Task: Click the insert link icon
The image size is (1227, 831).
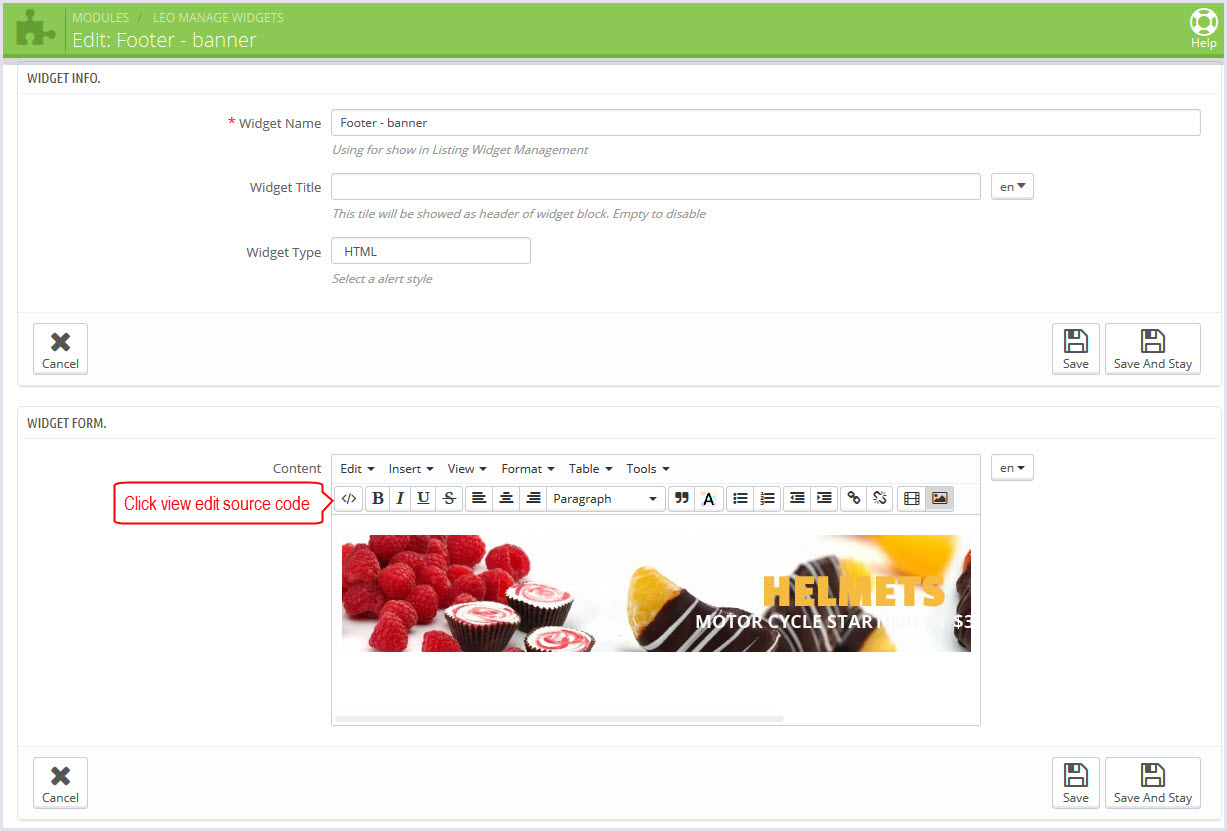Action: [x=853, y=498]
